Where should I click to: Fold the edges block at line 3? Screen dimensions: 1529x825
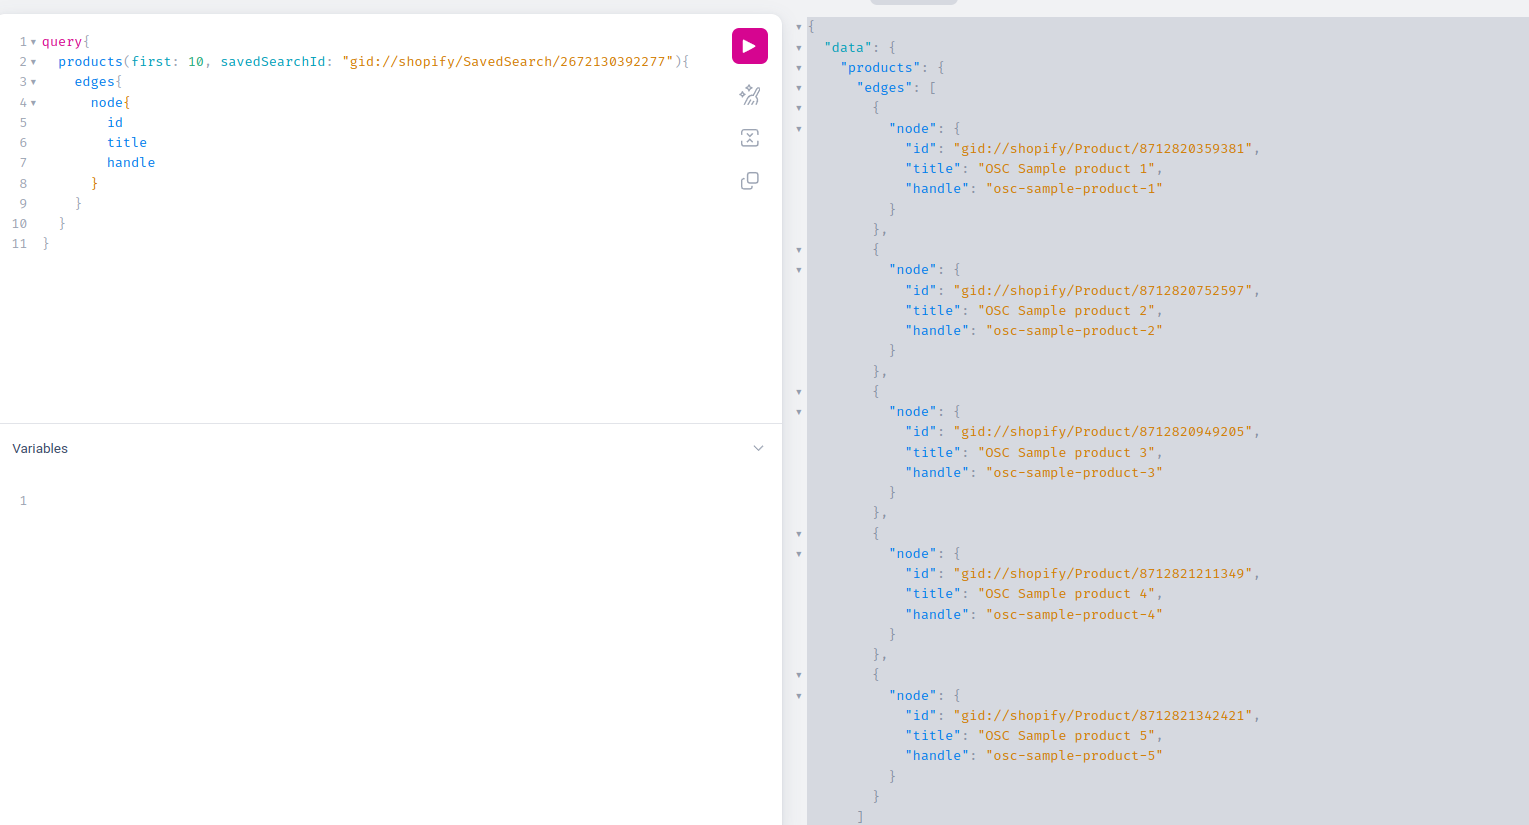[x=33, y=82]
